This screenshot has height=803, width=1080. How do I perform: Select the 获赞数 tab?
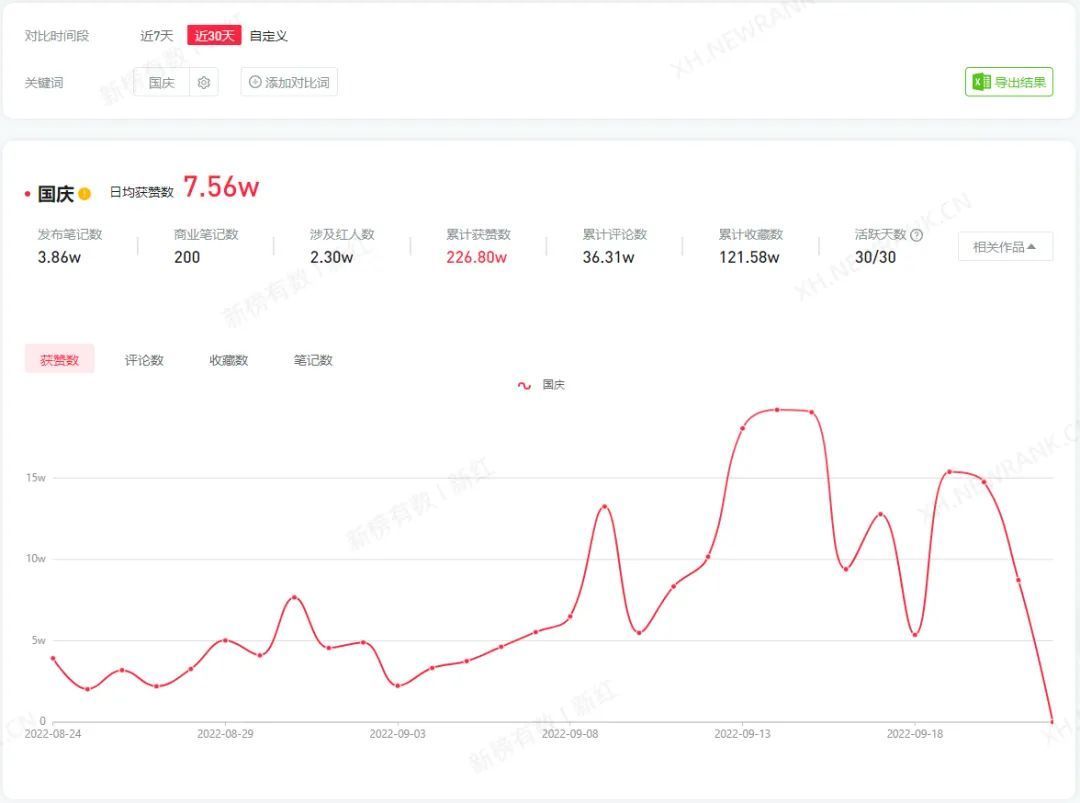coord(60,360)
